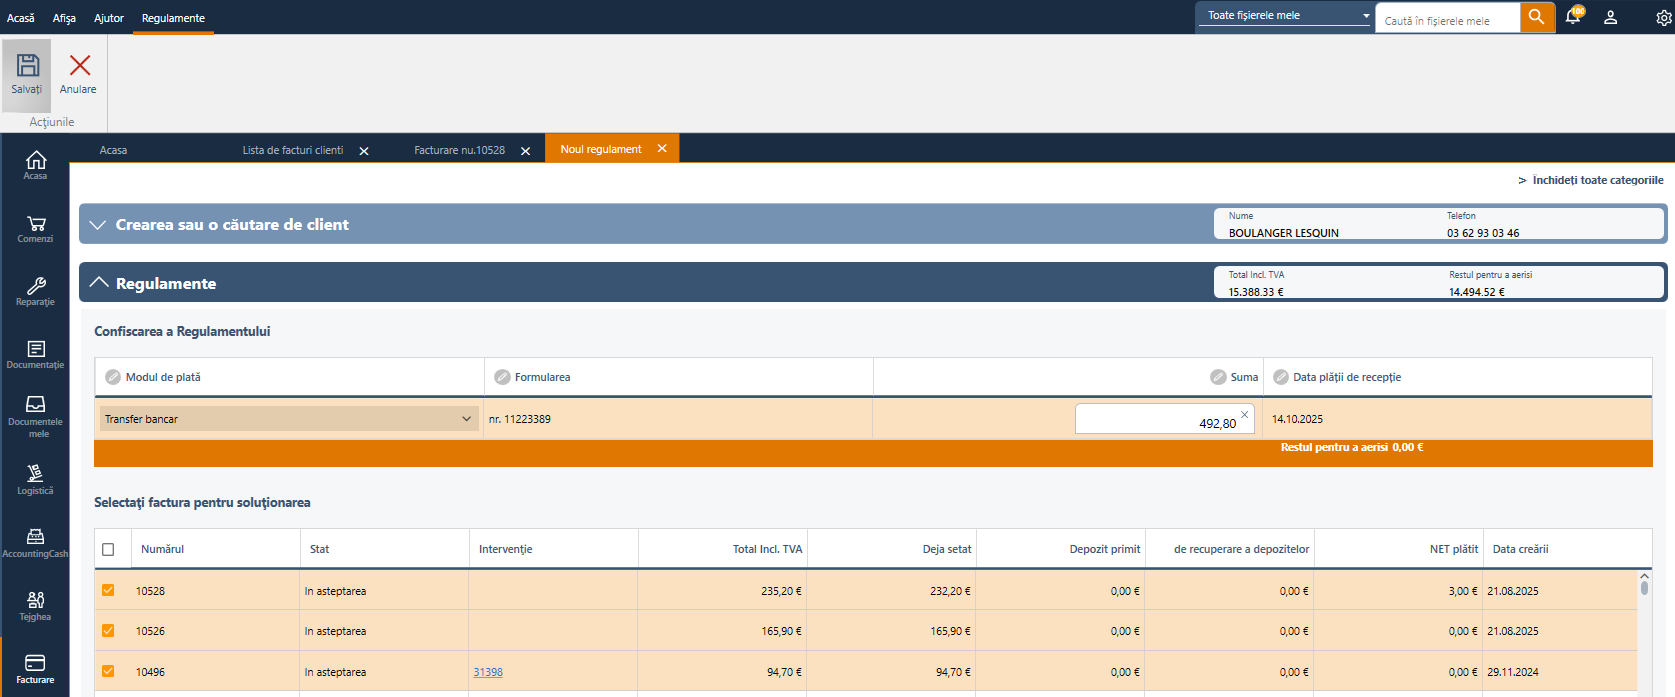This screenshot has height=697, width=1675.
Task: Switch to Facturare nu.10528 tab
Action: point(460,150)
